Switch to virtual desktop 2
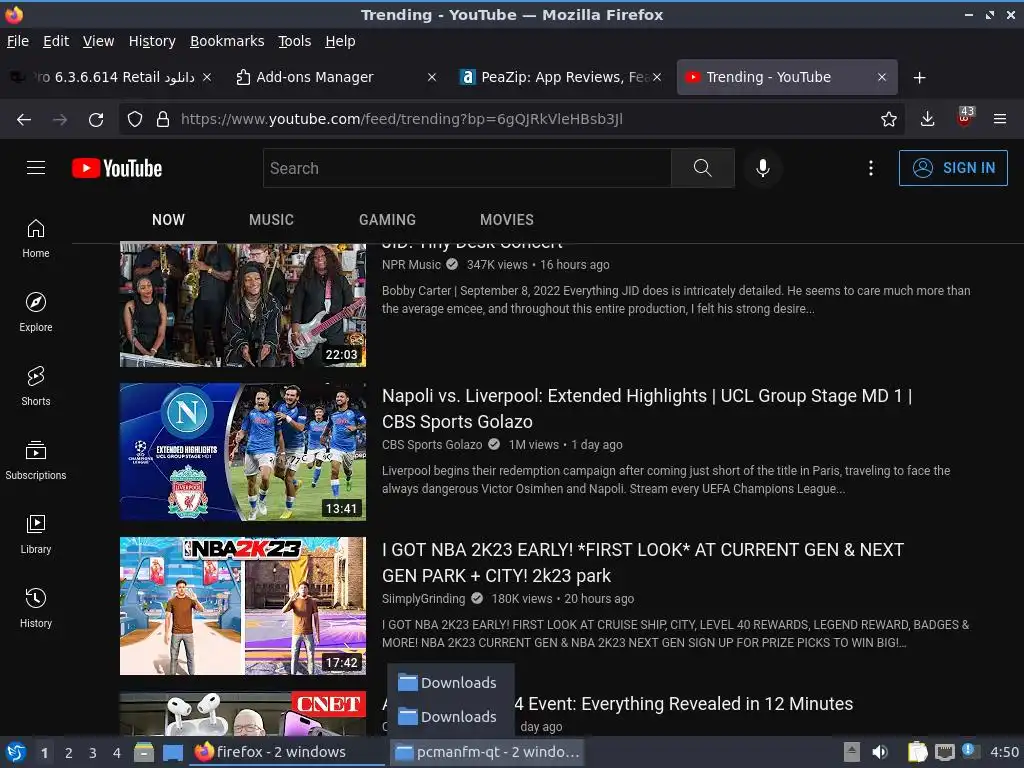This screenshot has height=768, width=1024. [x=69, y=753]
